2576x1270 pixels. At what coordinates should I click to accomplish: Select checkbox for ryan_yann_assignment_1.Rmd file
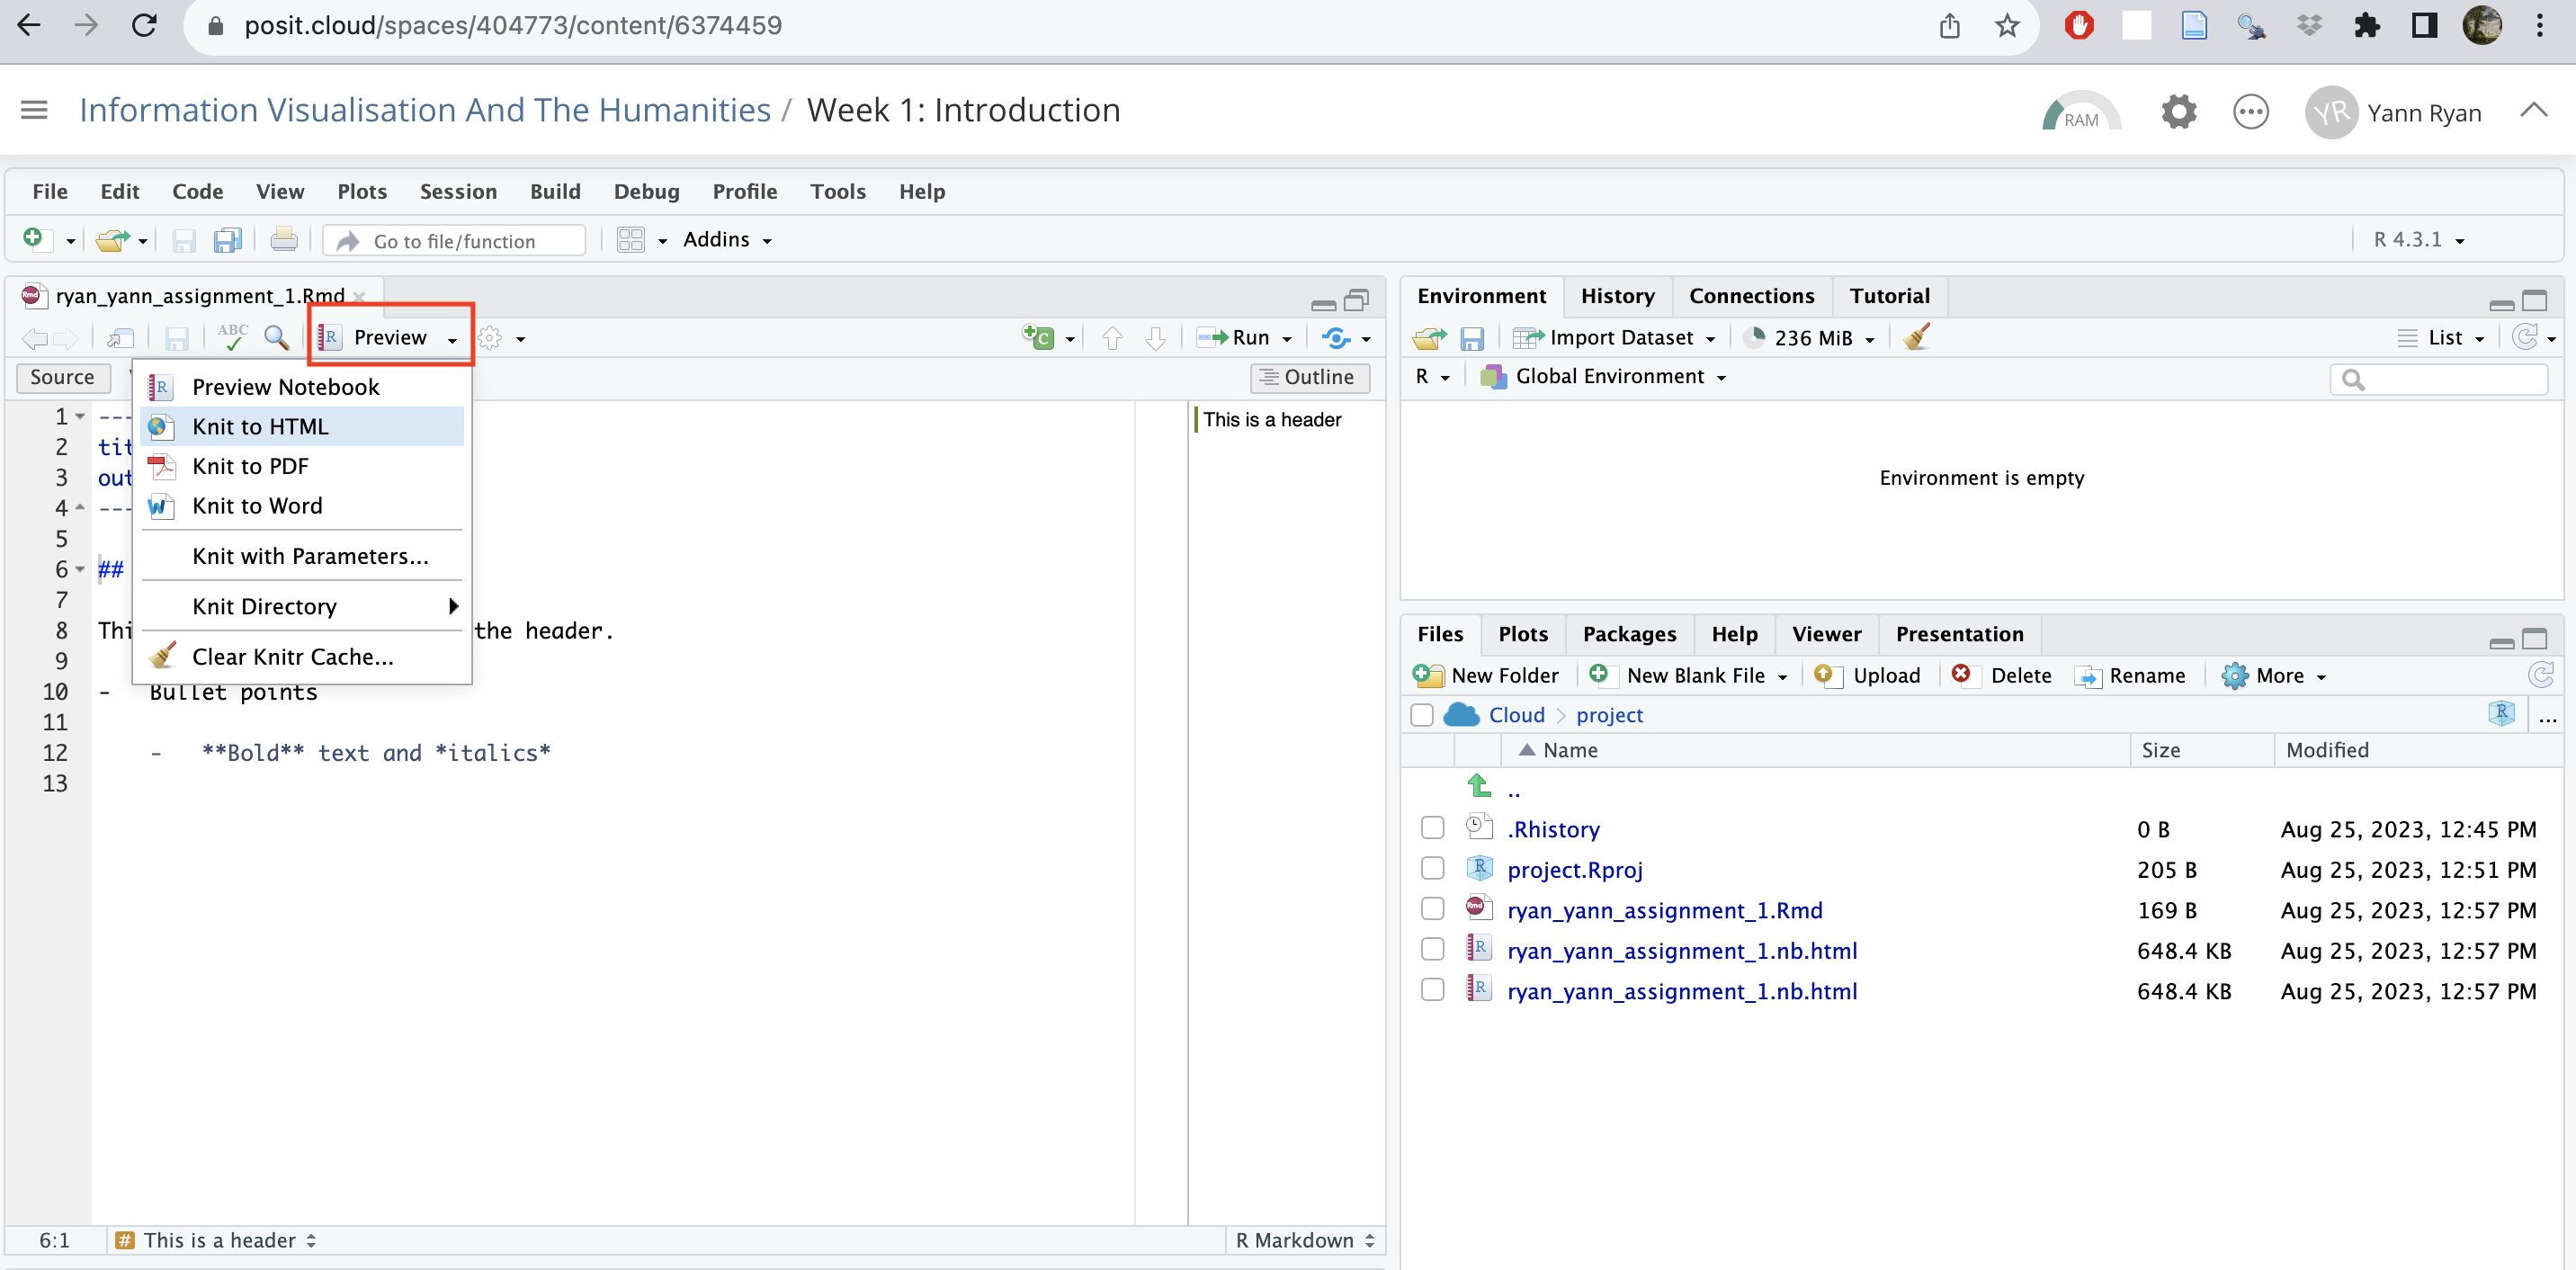coord(1432,909)
